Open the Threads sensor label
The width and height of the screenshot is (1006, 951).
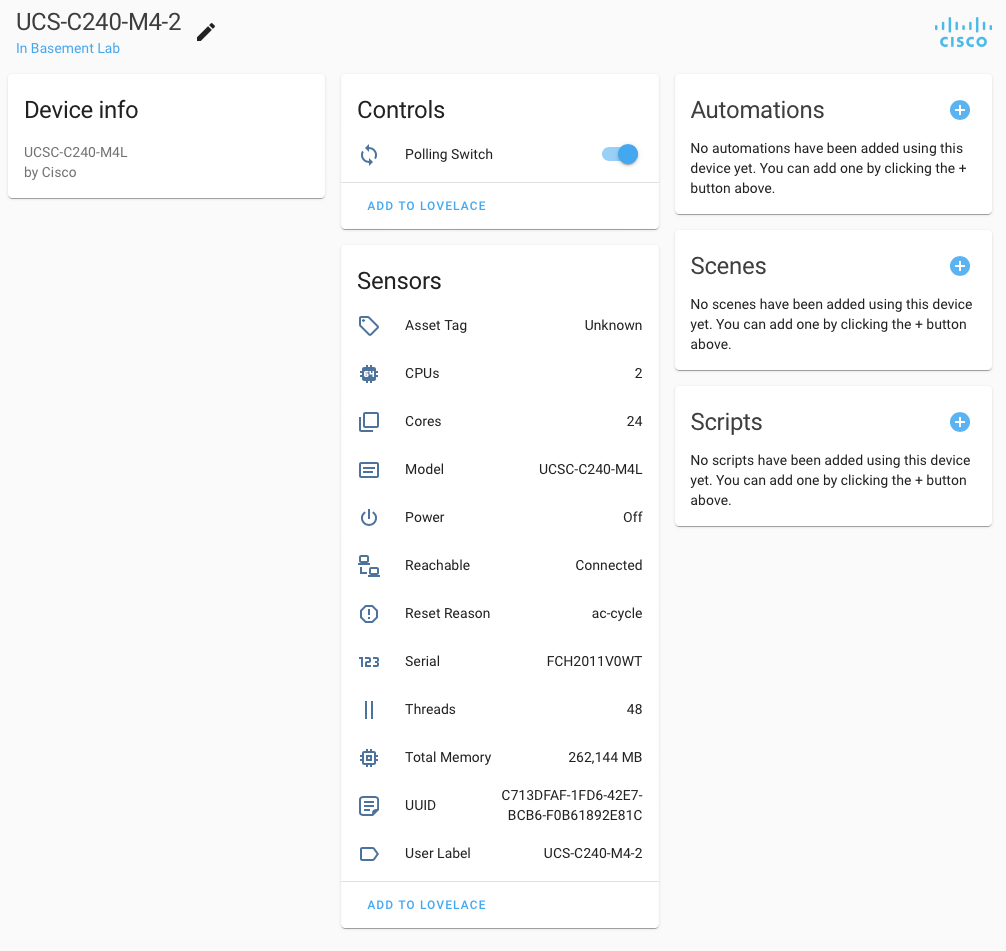coord(430,710)
